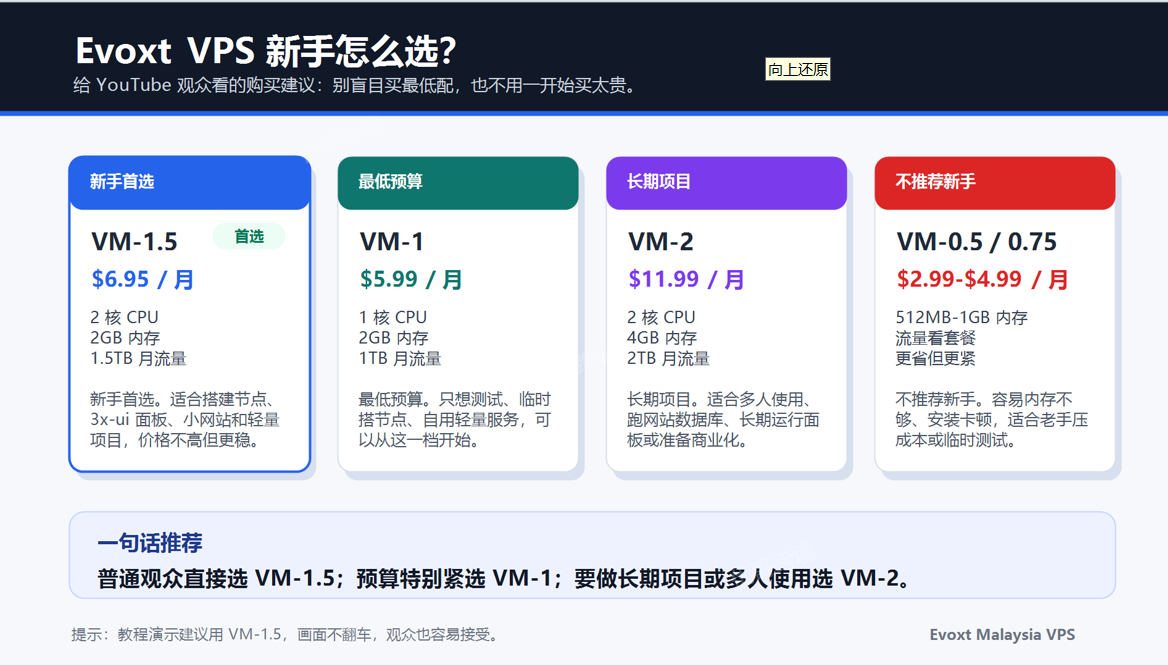The height and width of the screenshot is (665, 1168).
Task: Click the "一句话推荐" heading
Action: (x=150, y=543)
